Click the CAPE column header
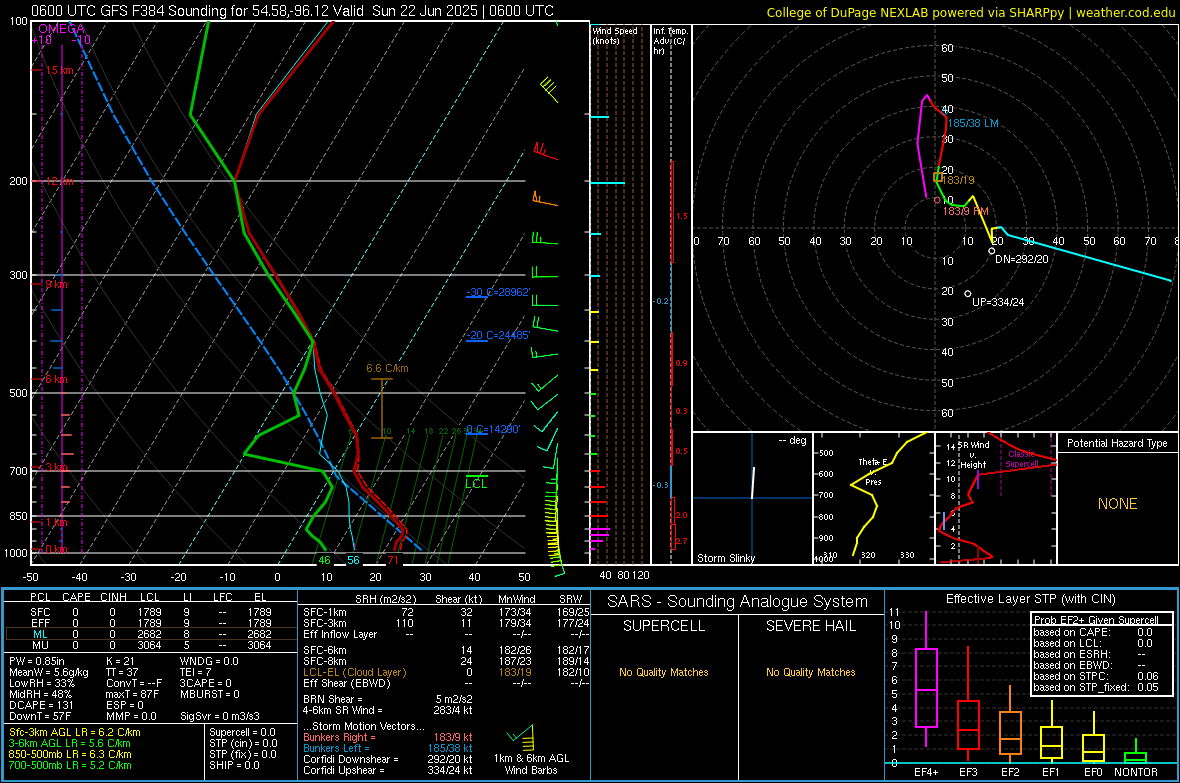The height and width of the screenshot is (783, 1180). [76, 597]
